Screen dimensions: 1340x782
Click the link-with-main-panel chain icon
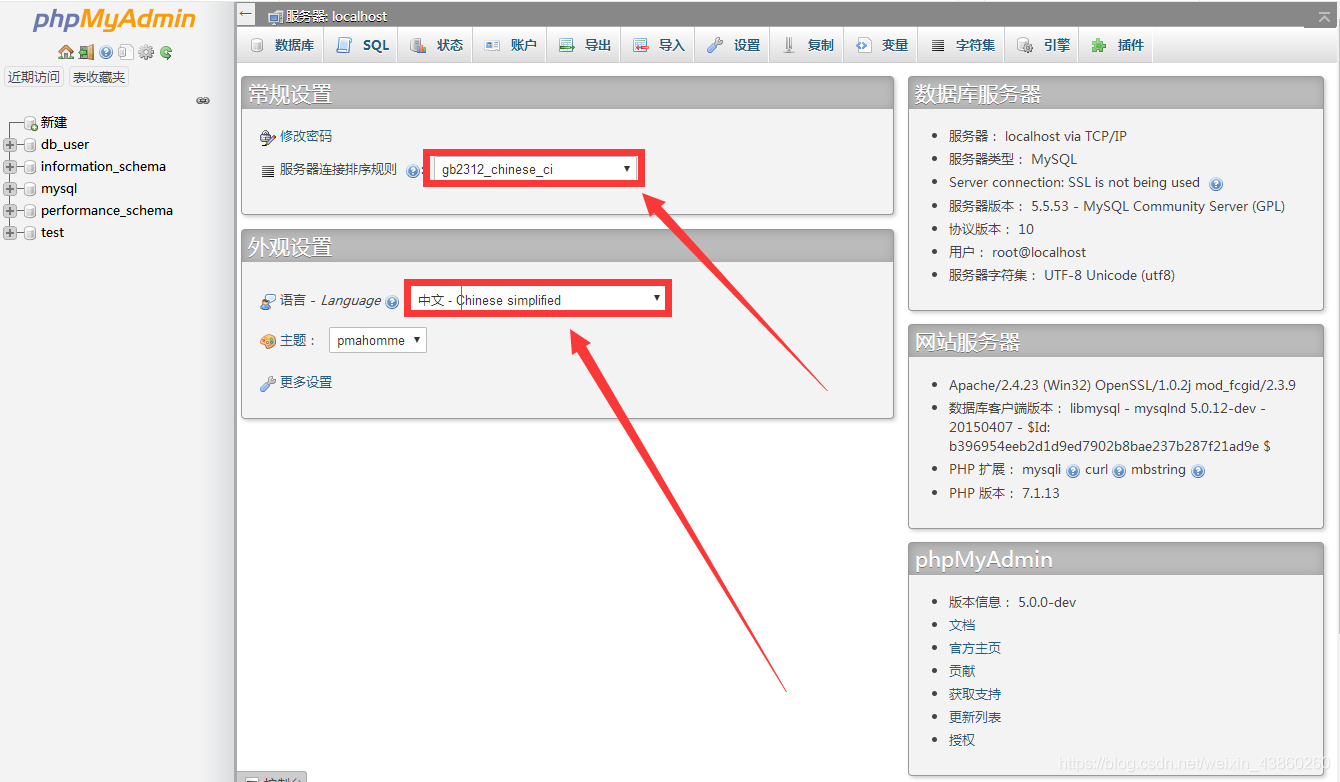click(203, 101)
